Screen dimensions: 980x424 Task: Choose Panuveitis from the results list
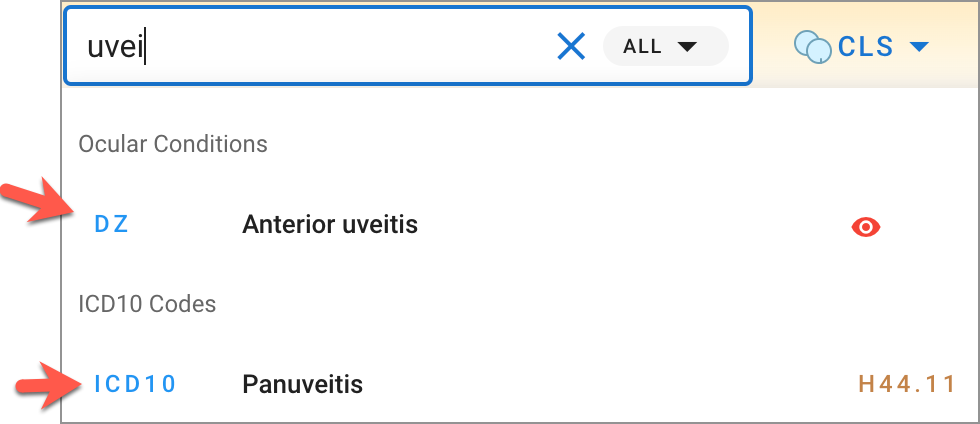pyautogui.click(x=302, y=384)
